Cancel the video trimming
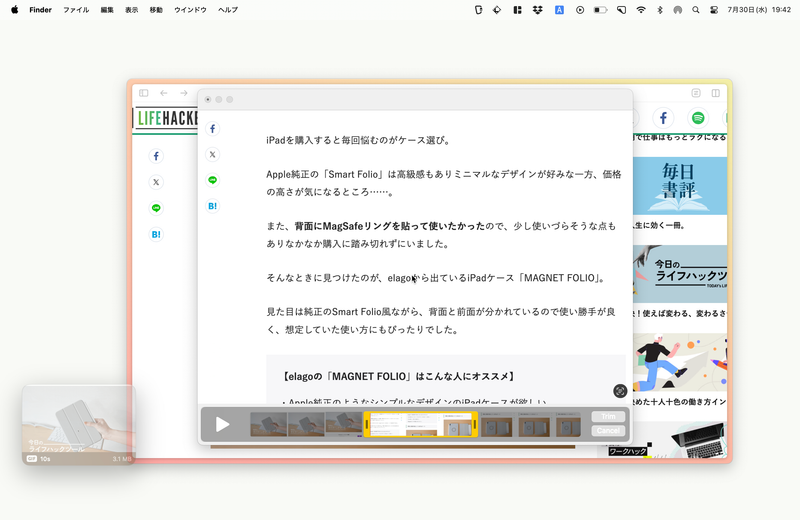The image size is (800, 520). 607,431
